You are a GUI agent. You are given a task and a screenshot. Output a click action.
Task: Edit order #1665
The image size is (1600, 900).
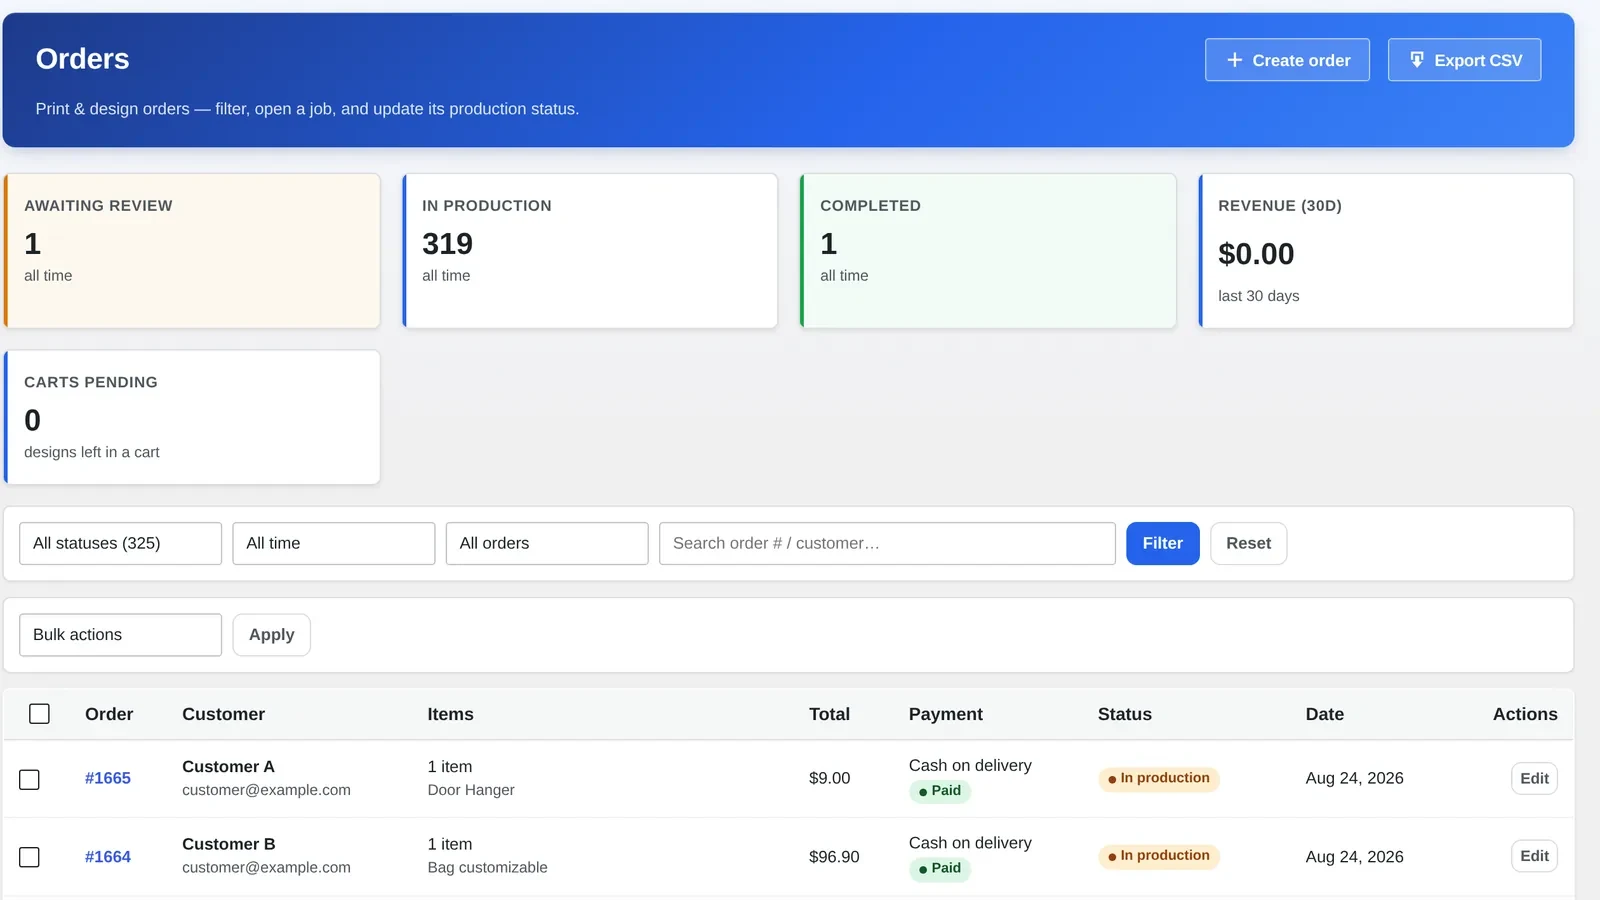pos(1534,778)
